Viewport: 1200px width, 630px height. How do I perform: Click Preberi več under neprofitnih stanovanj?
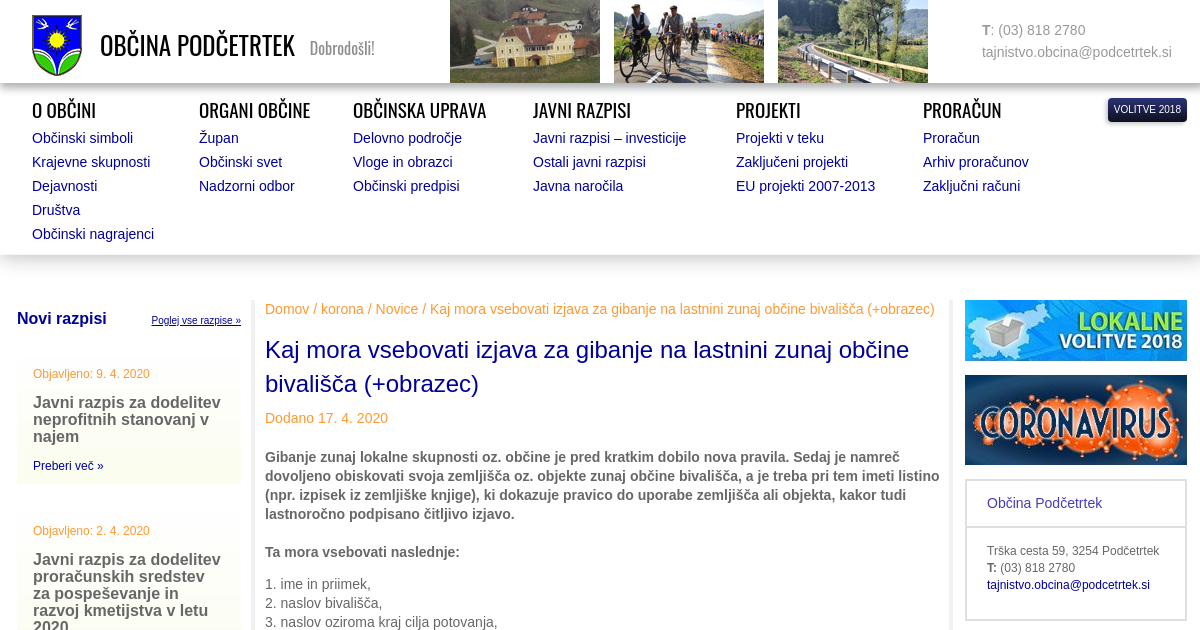click(68, 466)
